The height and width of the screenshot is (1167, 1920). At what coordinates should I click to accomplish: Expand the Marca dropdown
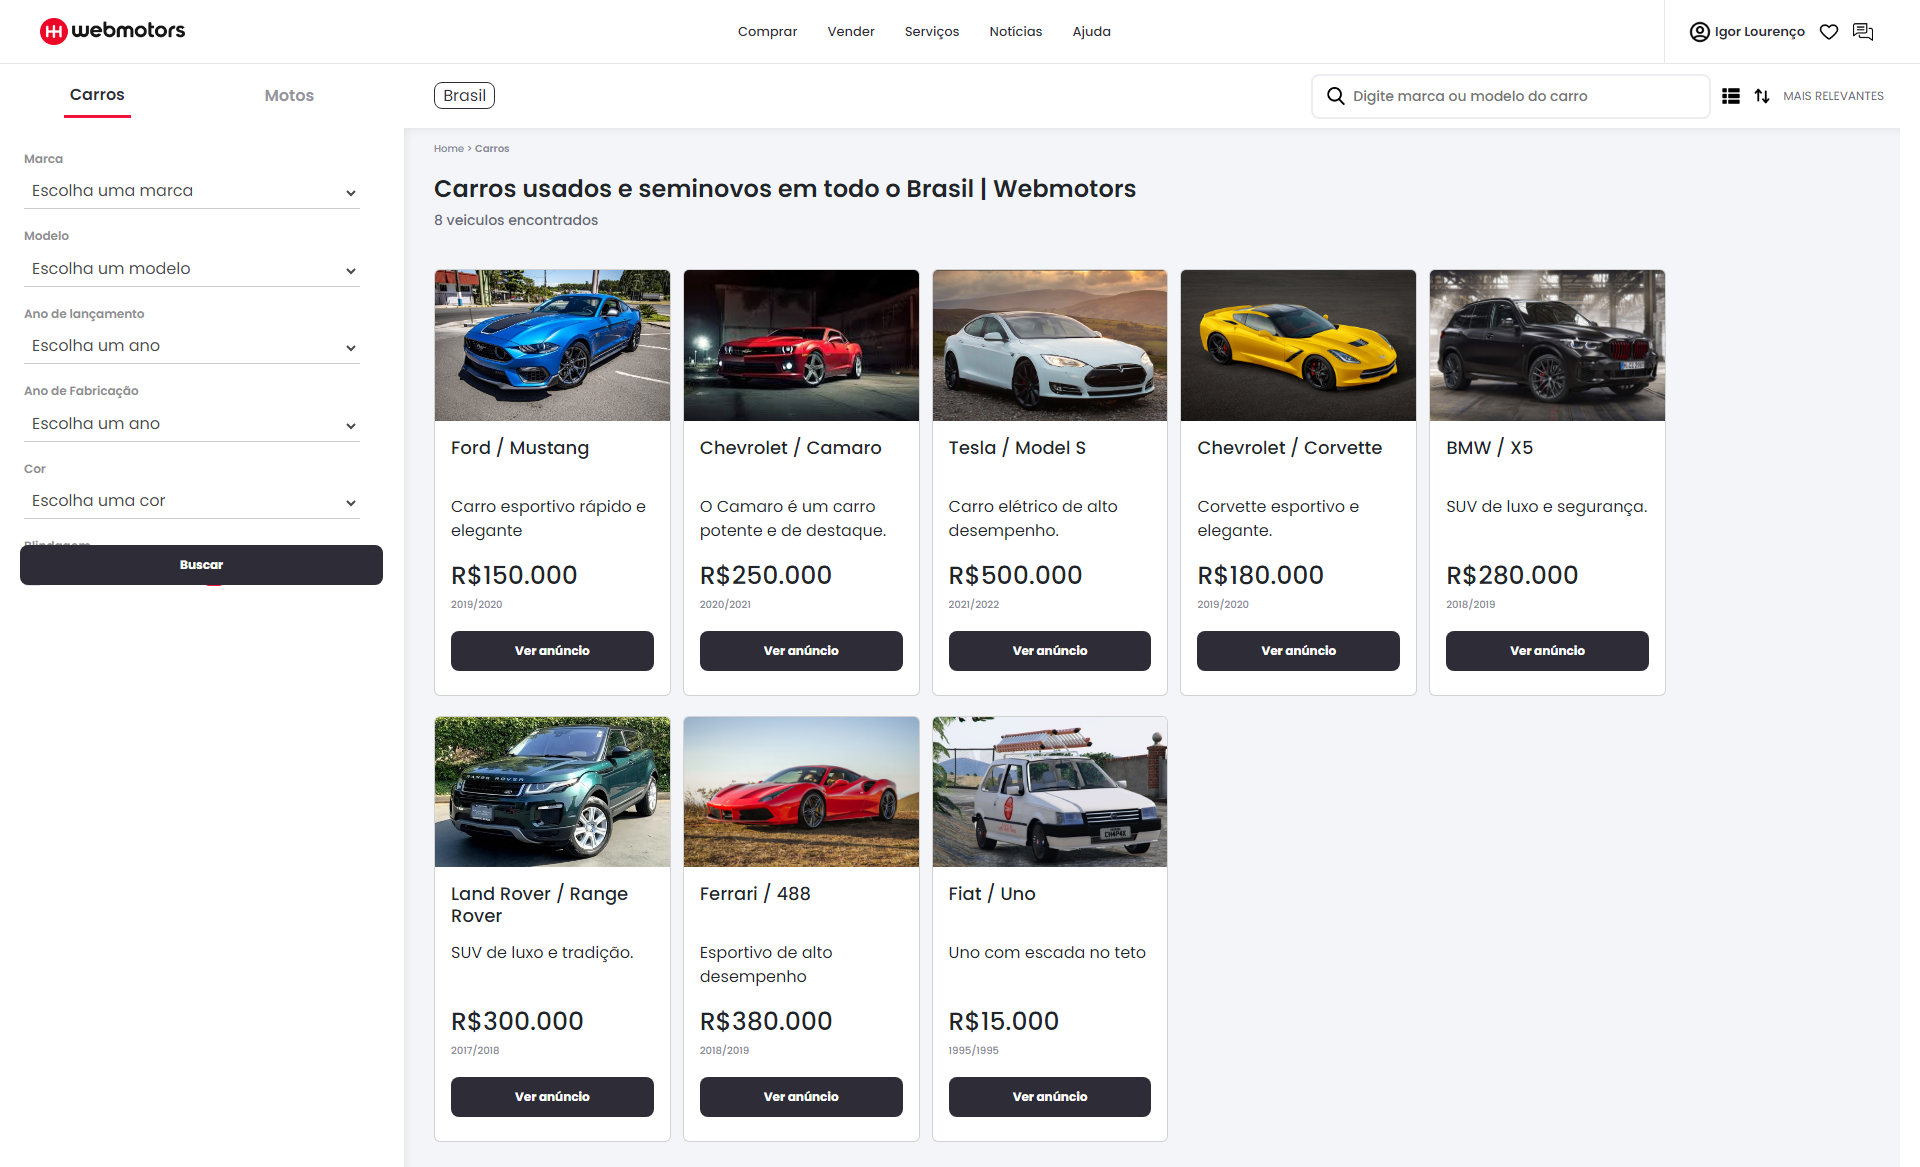[x=192, y=191]
